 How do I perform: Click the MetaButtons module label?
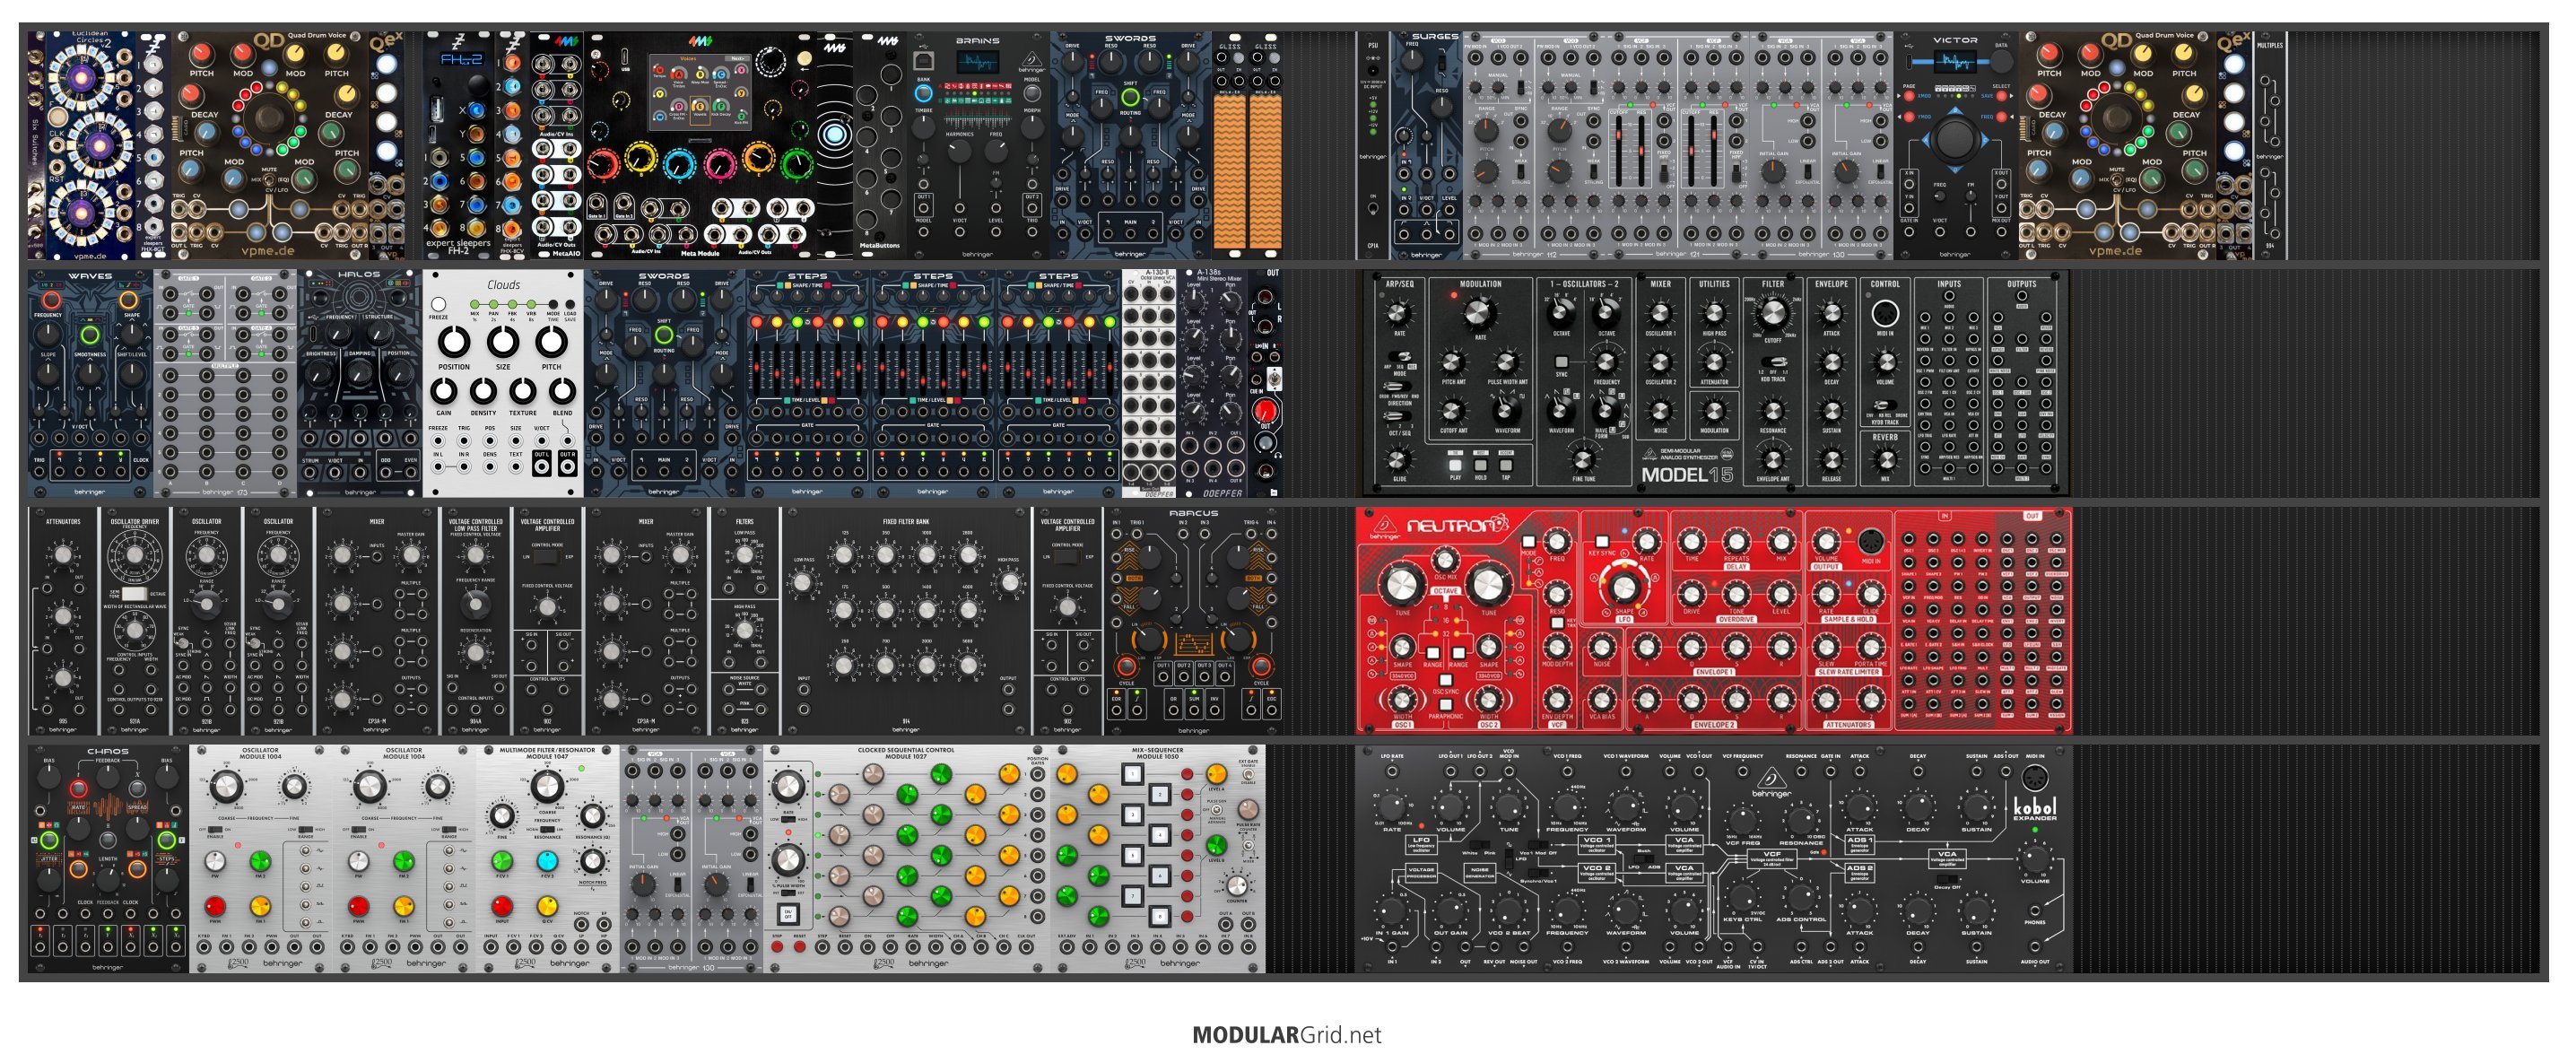(x=880, y=245)
